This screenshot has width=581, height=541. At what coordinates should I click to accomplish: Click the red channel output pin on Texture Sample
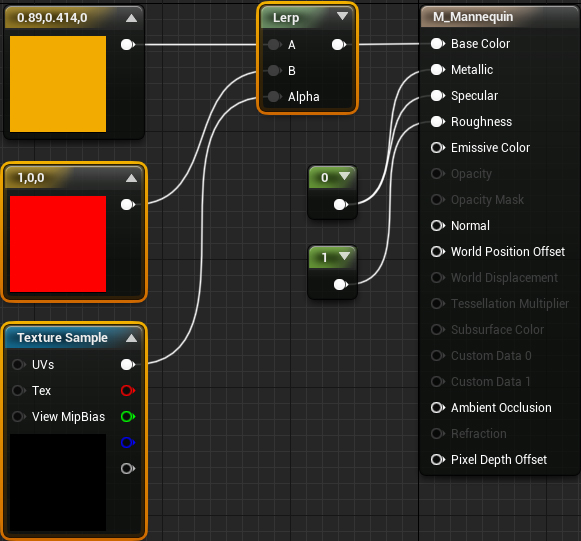127,391
